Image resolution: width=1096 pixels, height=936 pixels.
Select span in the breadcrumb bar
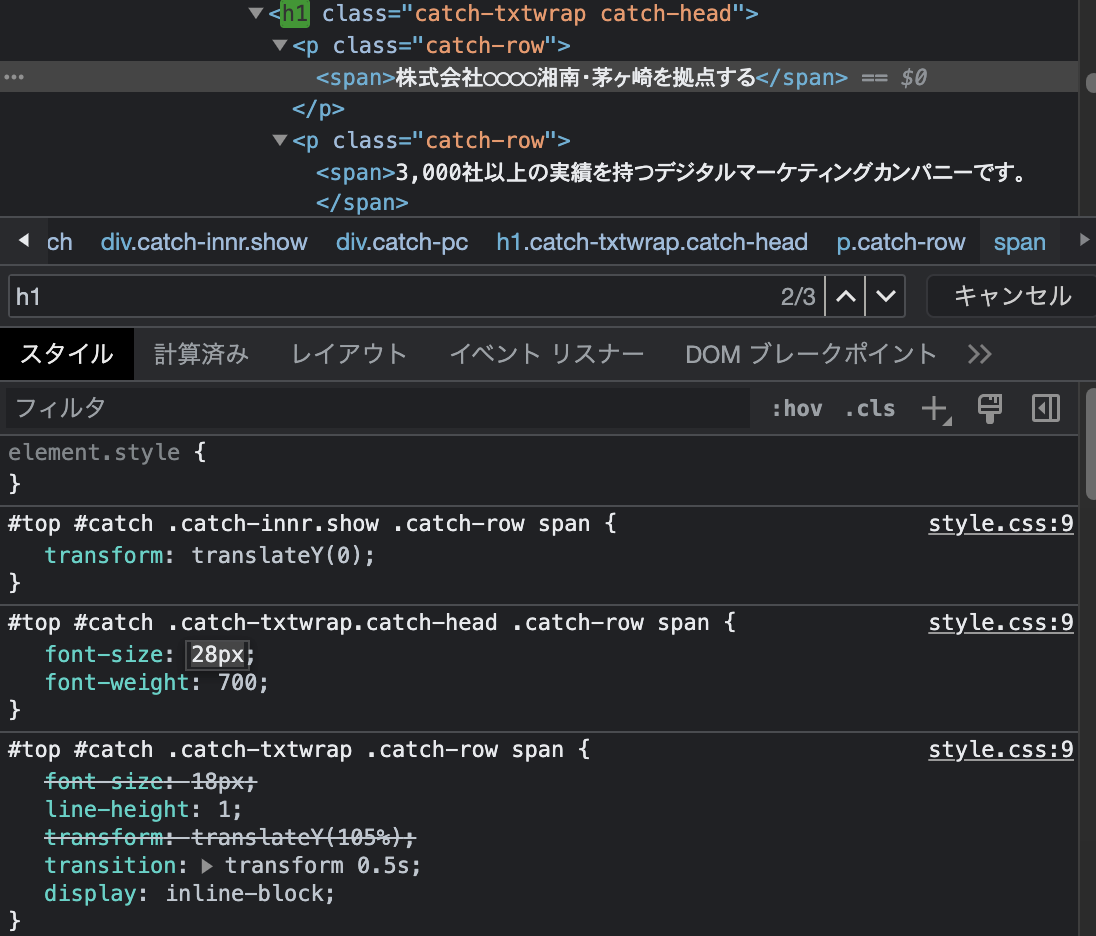click(1019, 241)
